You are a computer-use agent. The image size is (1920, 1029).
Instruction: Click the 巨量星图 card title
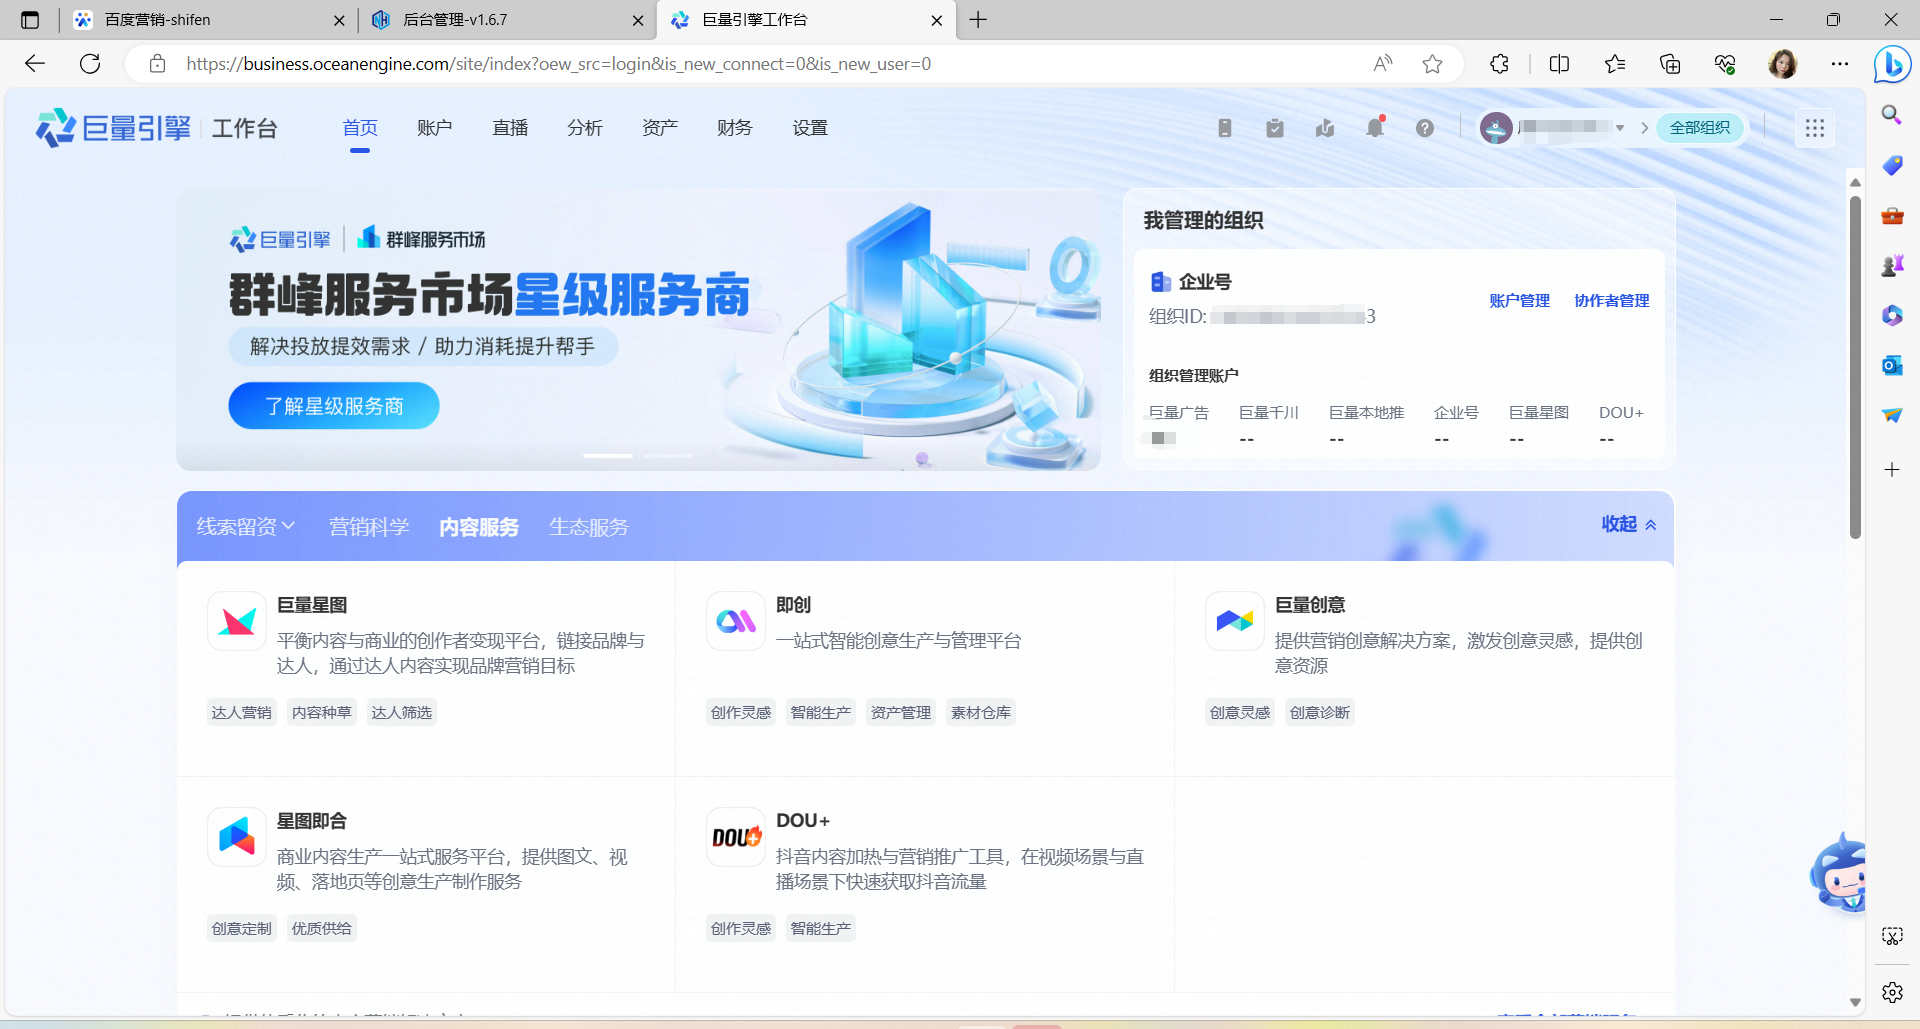click(312, 605)
